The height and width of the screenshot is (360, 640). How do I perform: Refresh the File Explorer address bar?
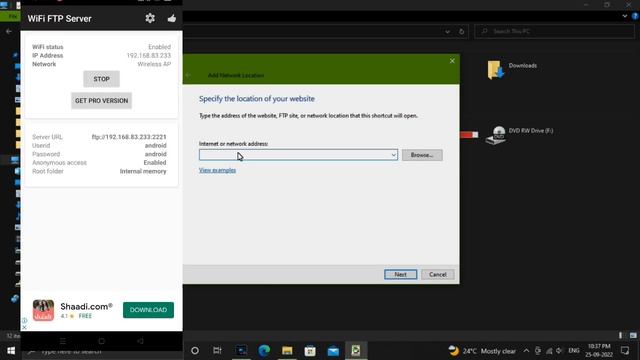(461, 31)
